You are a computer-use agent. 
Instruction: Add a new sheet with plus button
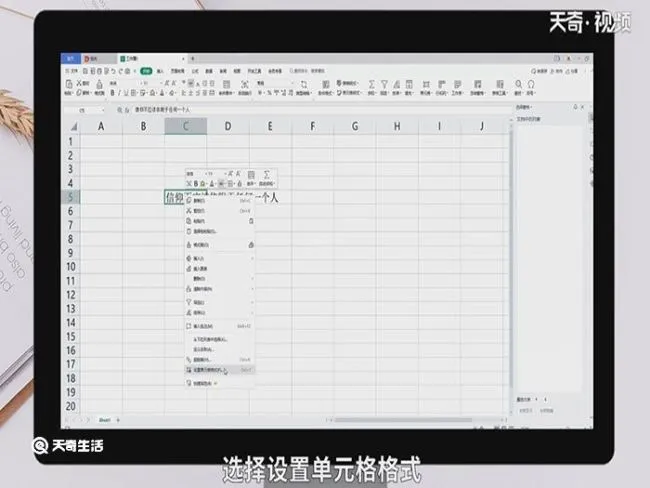point(118,420)
